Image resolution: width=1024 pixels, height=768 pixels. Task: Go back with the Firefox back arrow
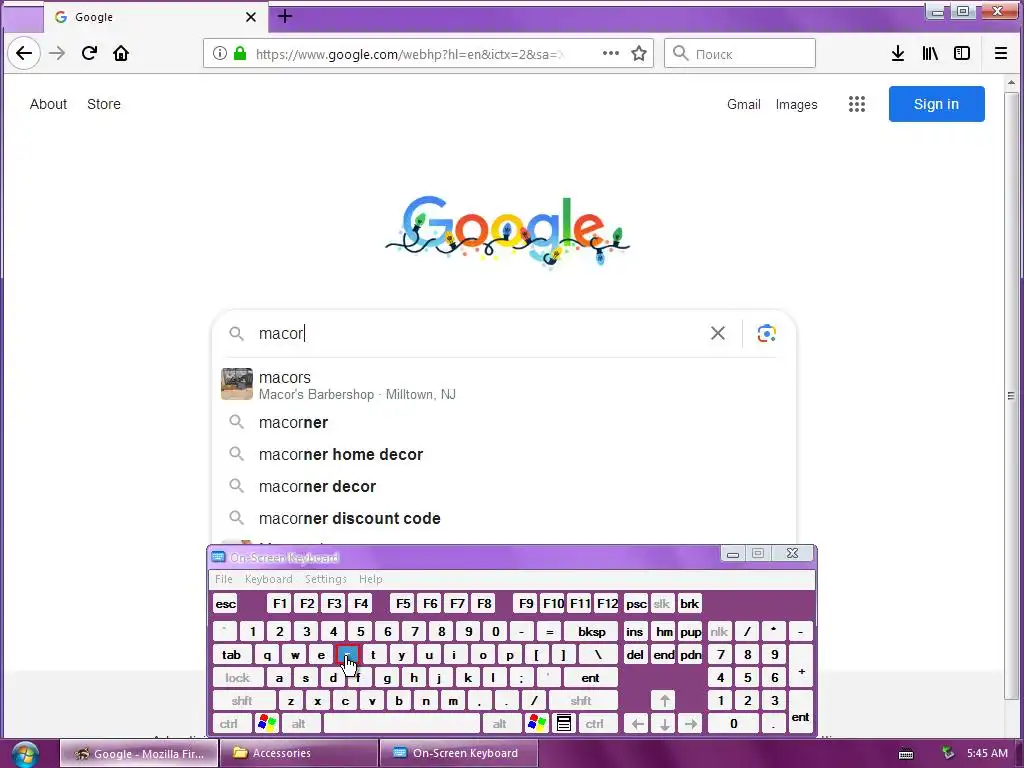pos(24,54)
